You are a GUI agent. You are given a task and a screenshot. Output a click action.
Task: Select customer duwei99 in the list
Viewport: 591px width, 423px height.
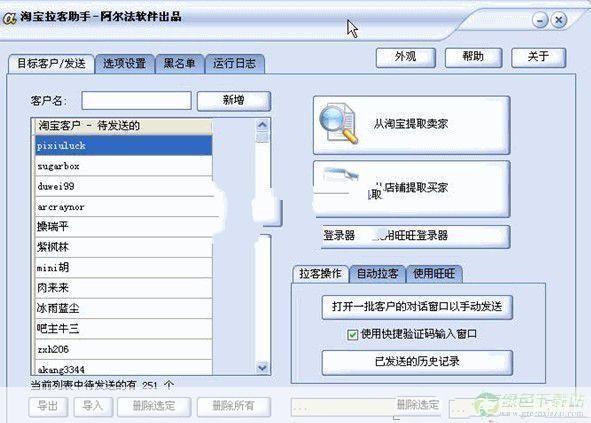point(124,186)
